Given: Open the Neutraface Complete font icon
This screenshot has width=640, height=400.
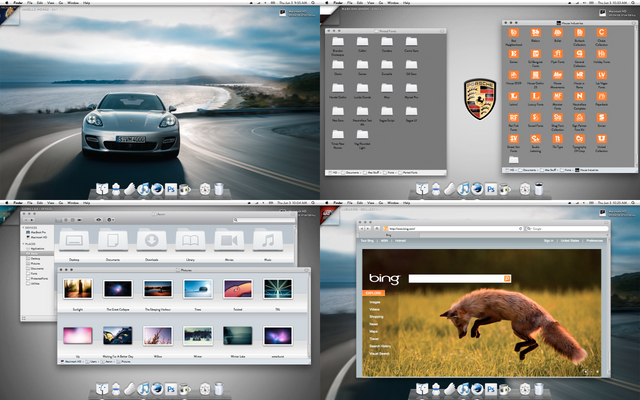Looking at the screenshot, I should click(x=579, y=96).
